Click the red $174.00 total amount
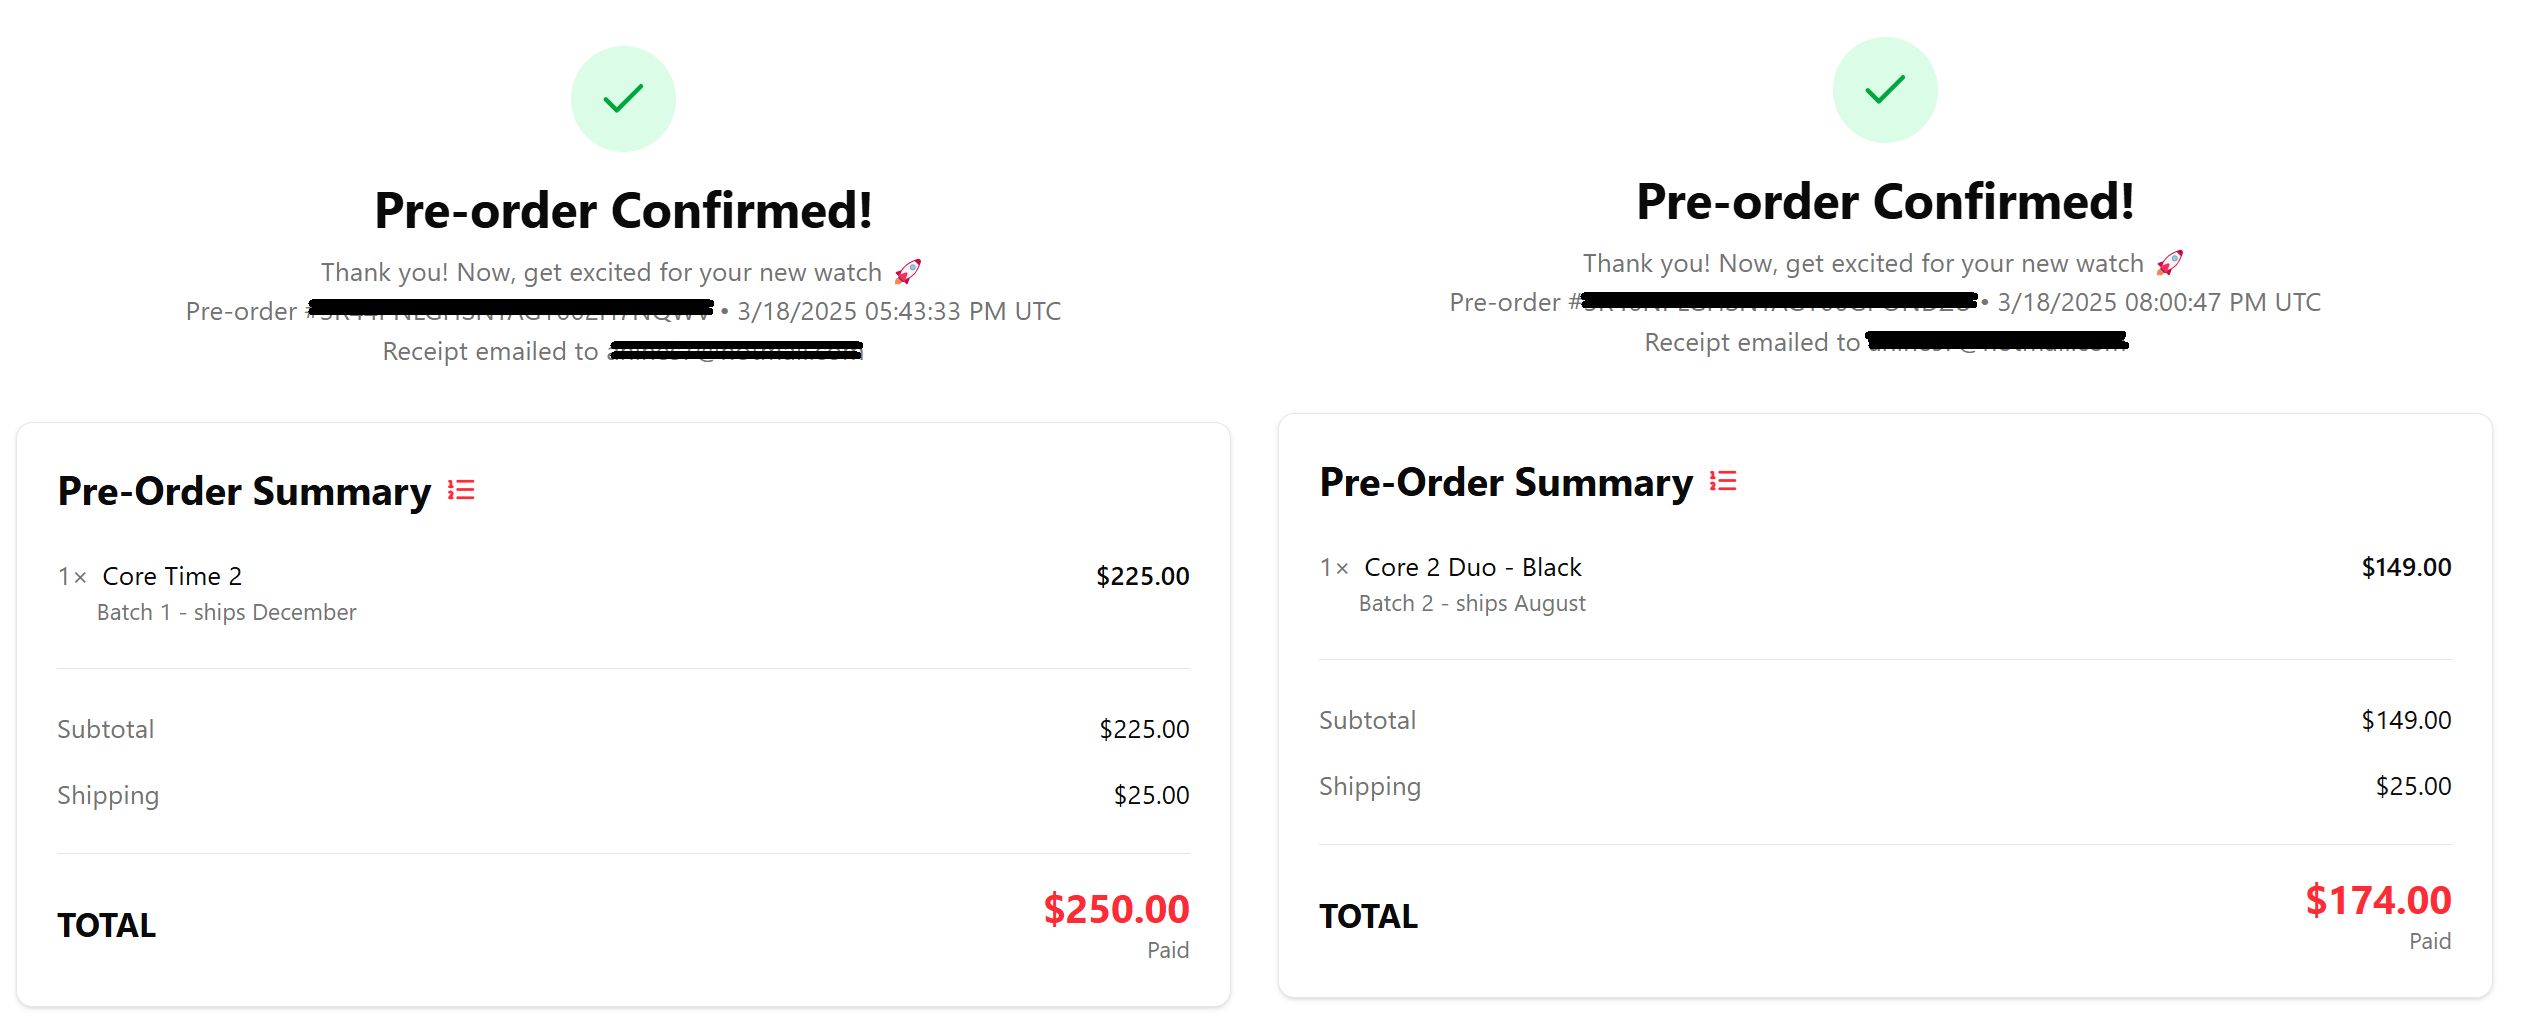 [x=2377, y=900]
